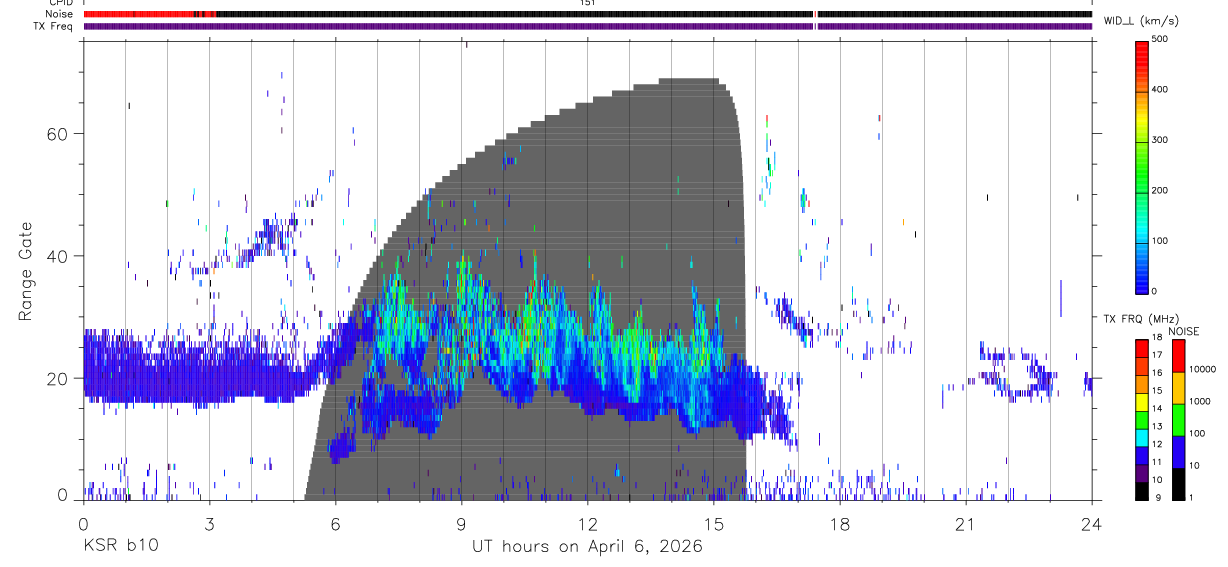This screenshot has width=1228, height=567.
Task: Click the x-axis tick label 15
Action: pyautogui.click(x=713, y=524)
